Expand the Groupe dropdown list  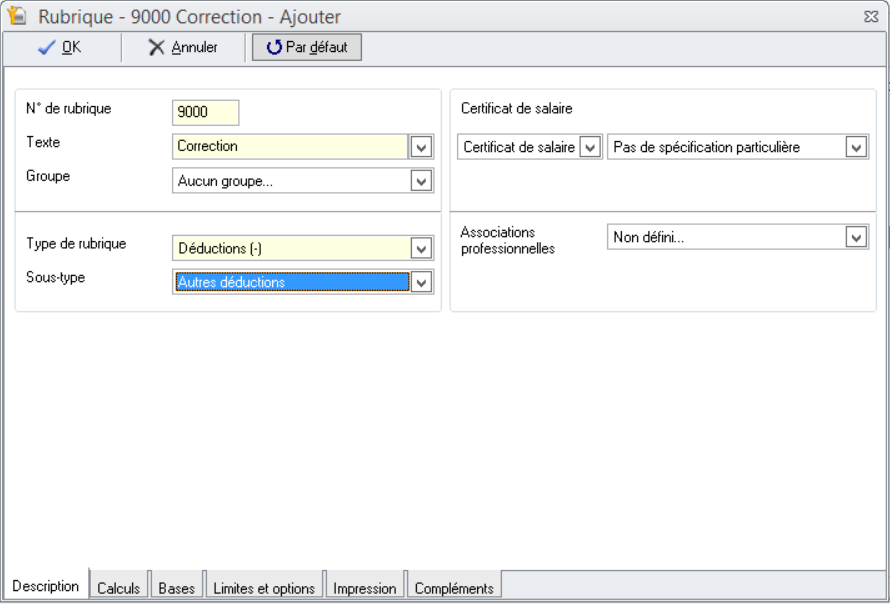pos(422,181)
